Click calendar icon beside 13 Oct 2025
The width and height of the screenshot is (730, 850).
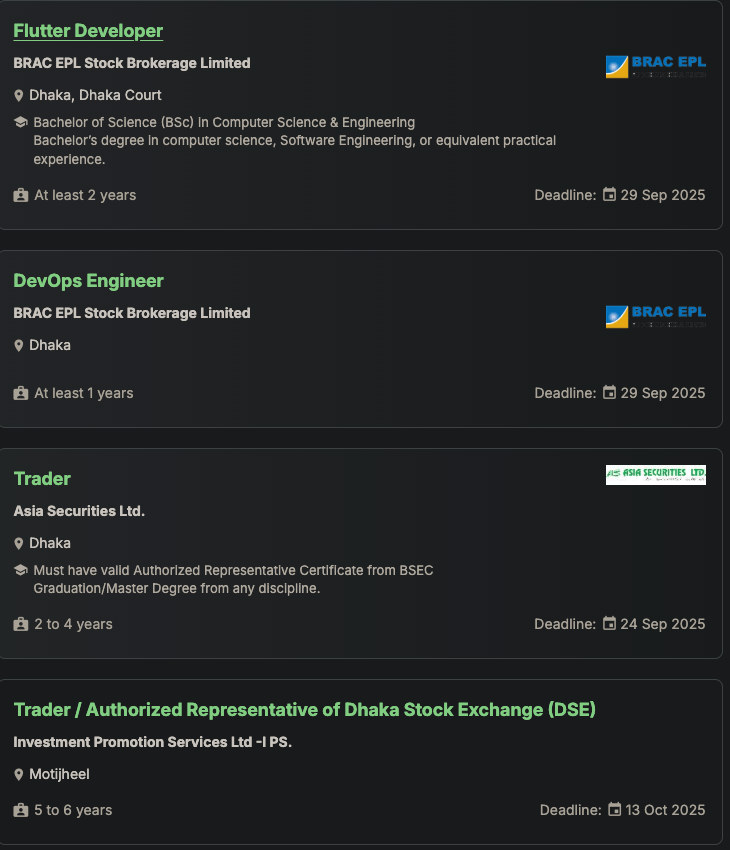(615, 810)
